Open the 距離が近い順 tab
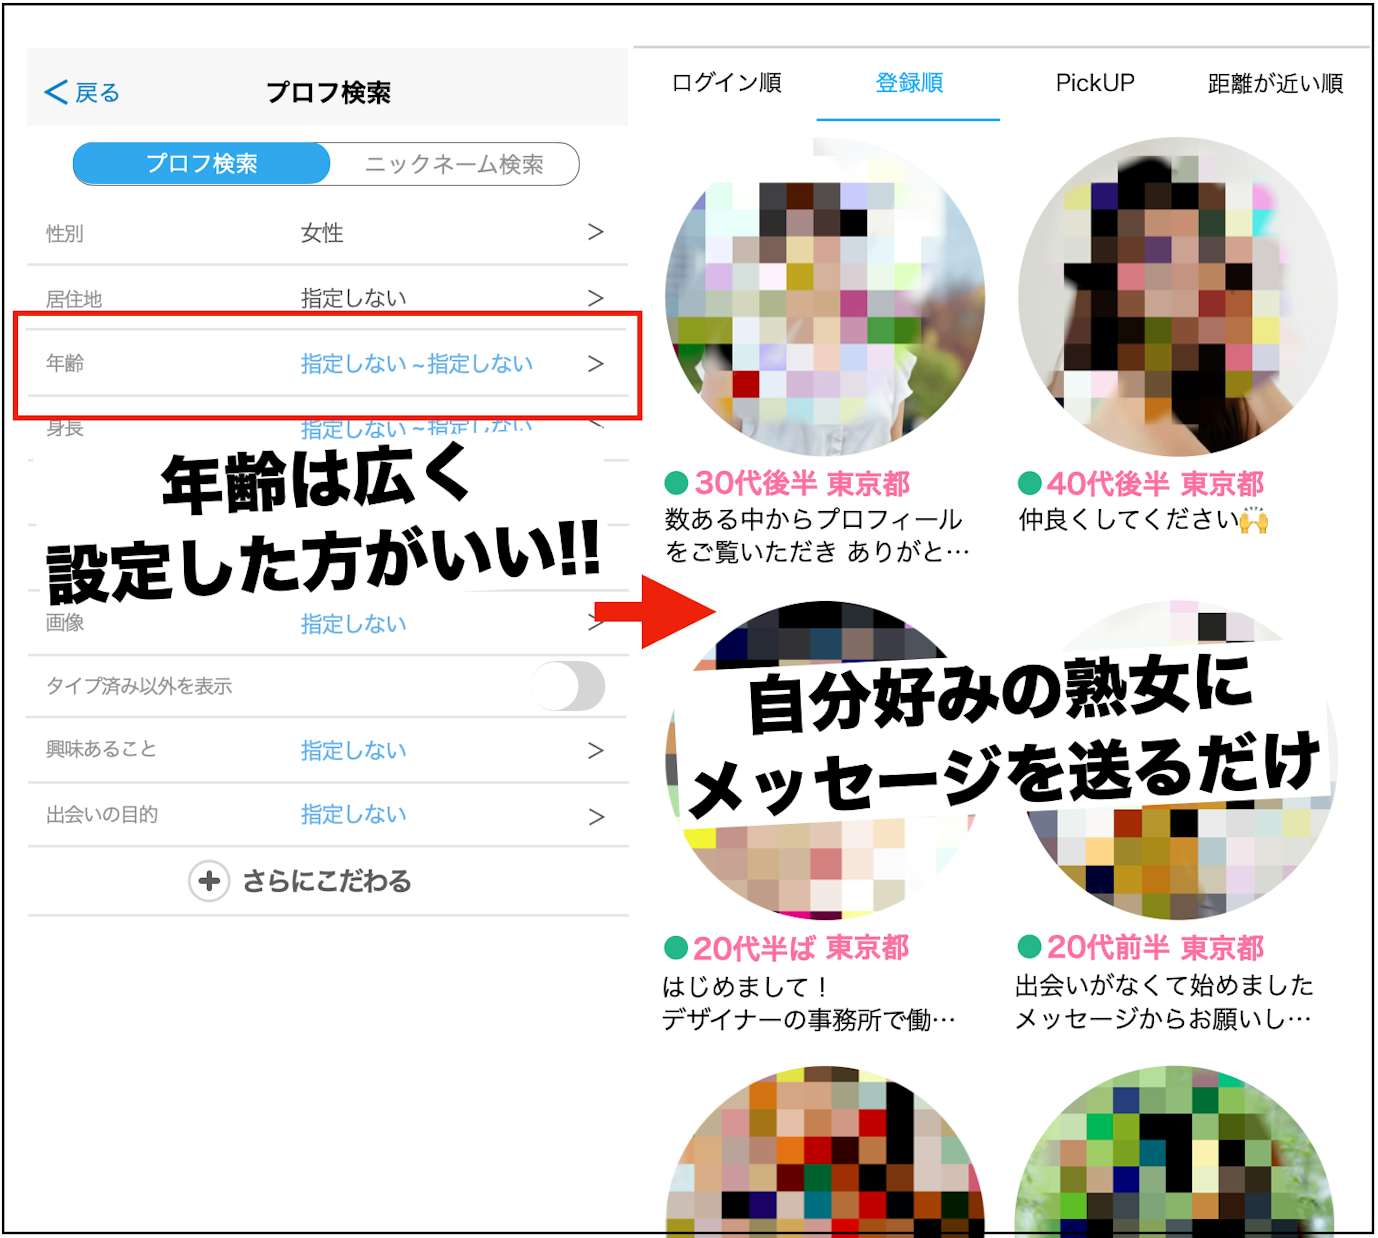This screenshot has height=1238, width=1378. tap(1275, 83)
